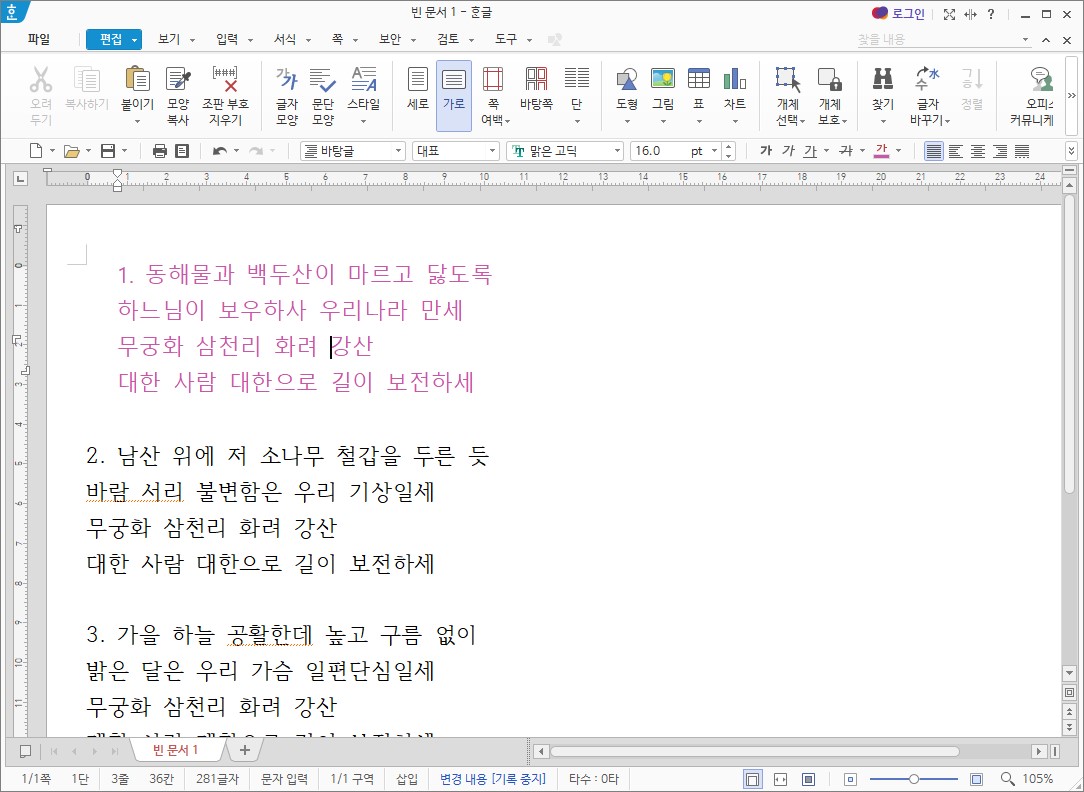The image size is (1084, 792).
Task: Select distribute (배분 정렬) alignment
Action: point(1022,151)
